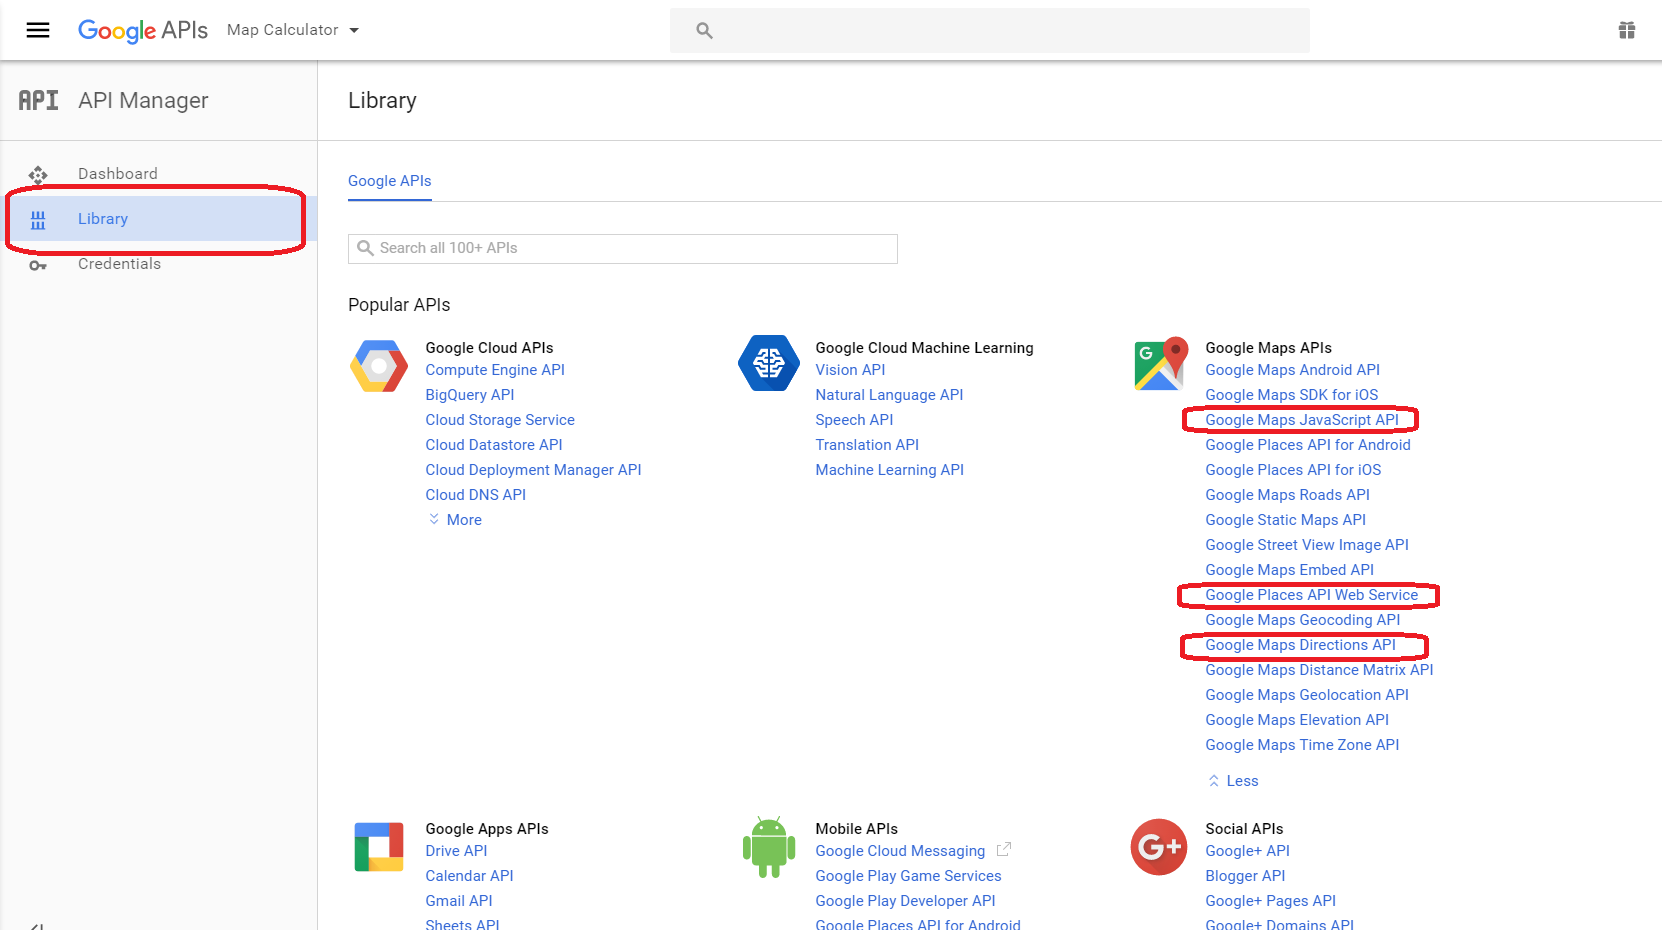The image size is (1662, 930).
Task: Open Google Places API for iOS
Action: (1293, 470)
